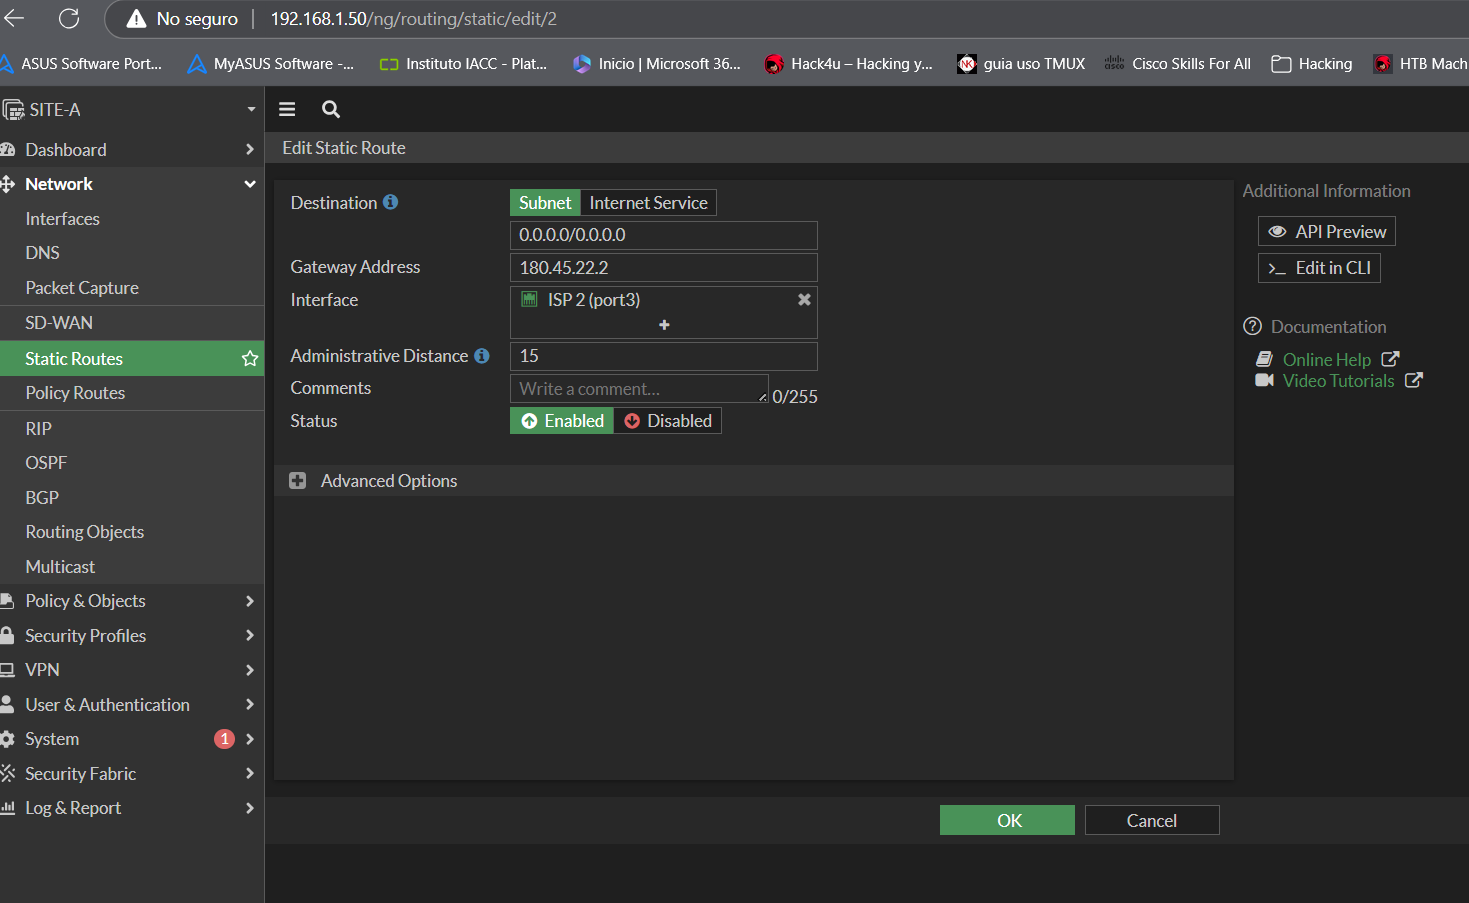
Task: Add another interface with plus icon
Action: click(x=664, y=325)
